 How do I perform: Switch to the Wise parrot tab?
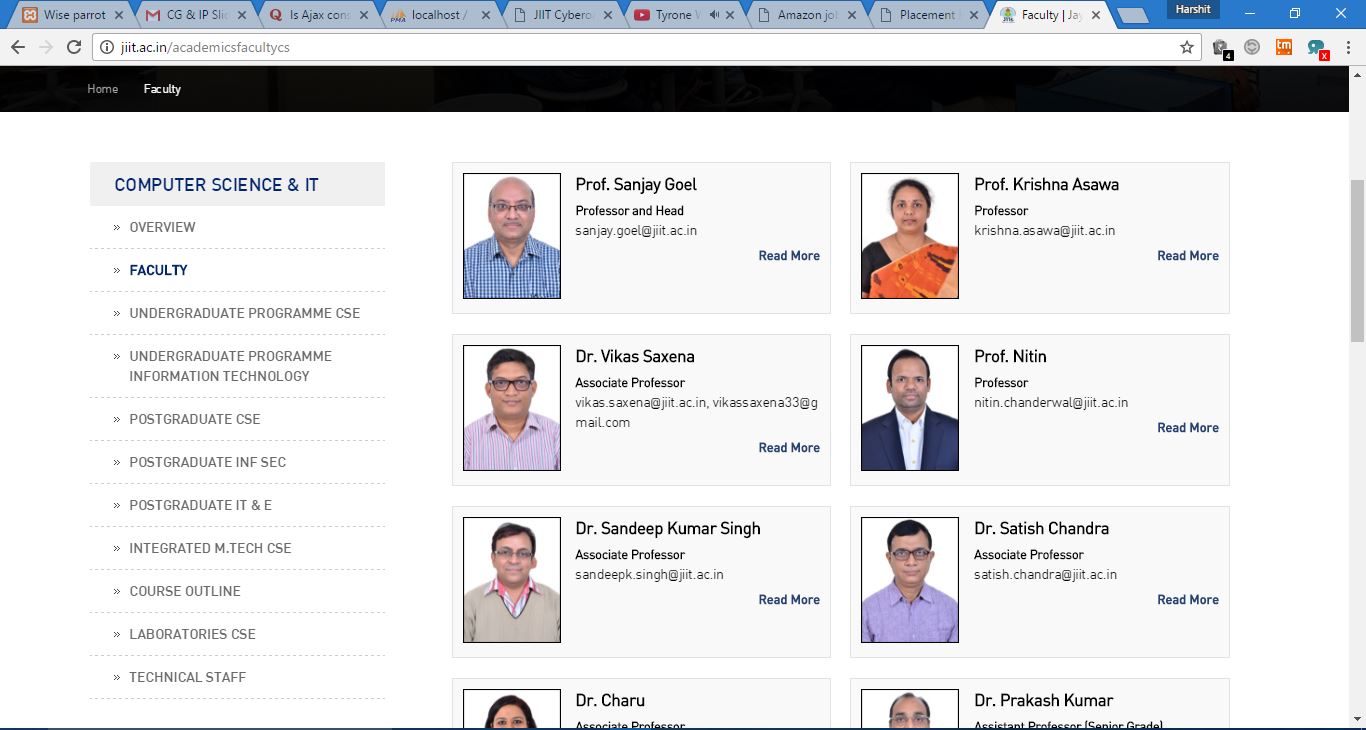click(x=73, y=15)
